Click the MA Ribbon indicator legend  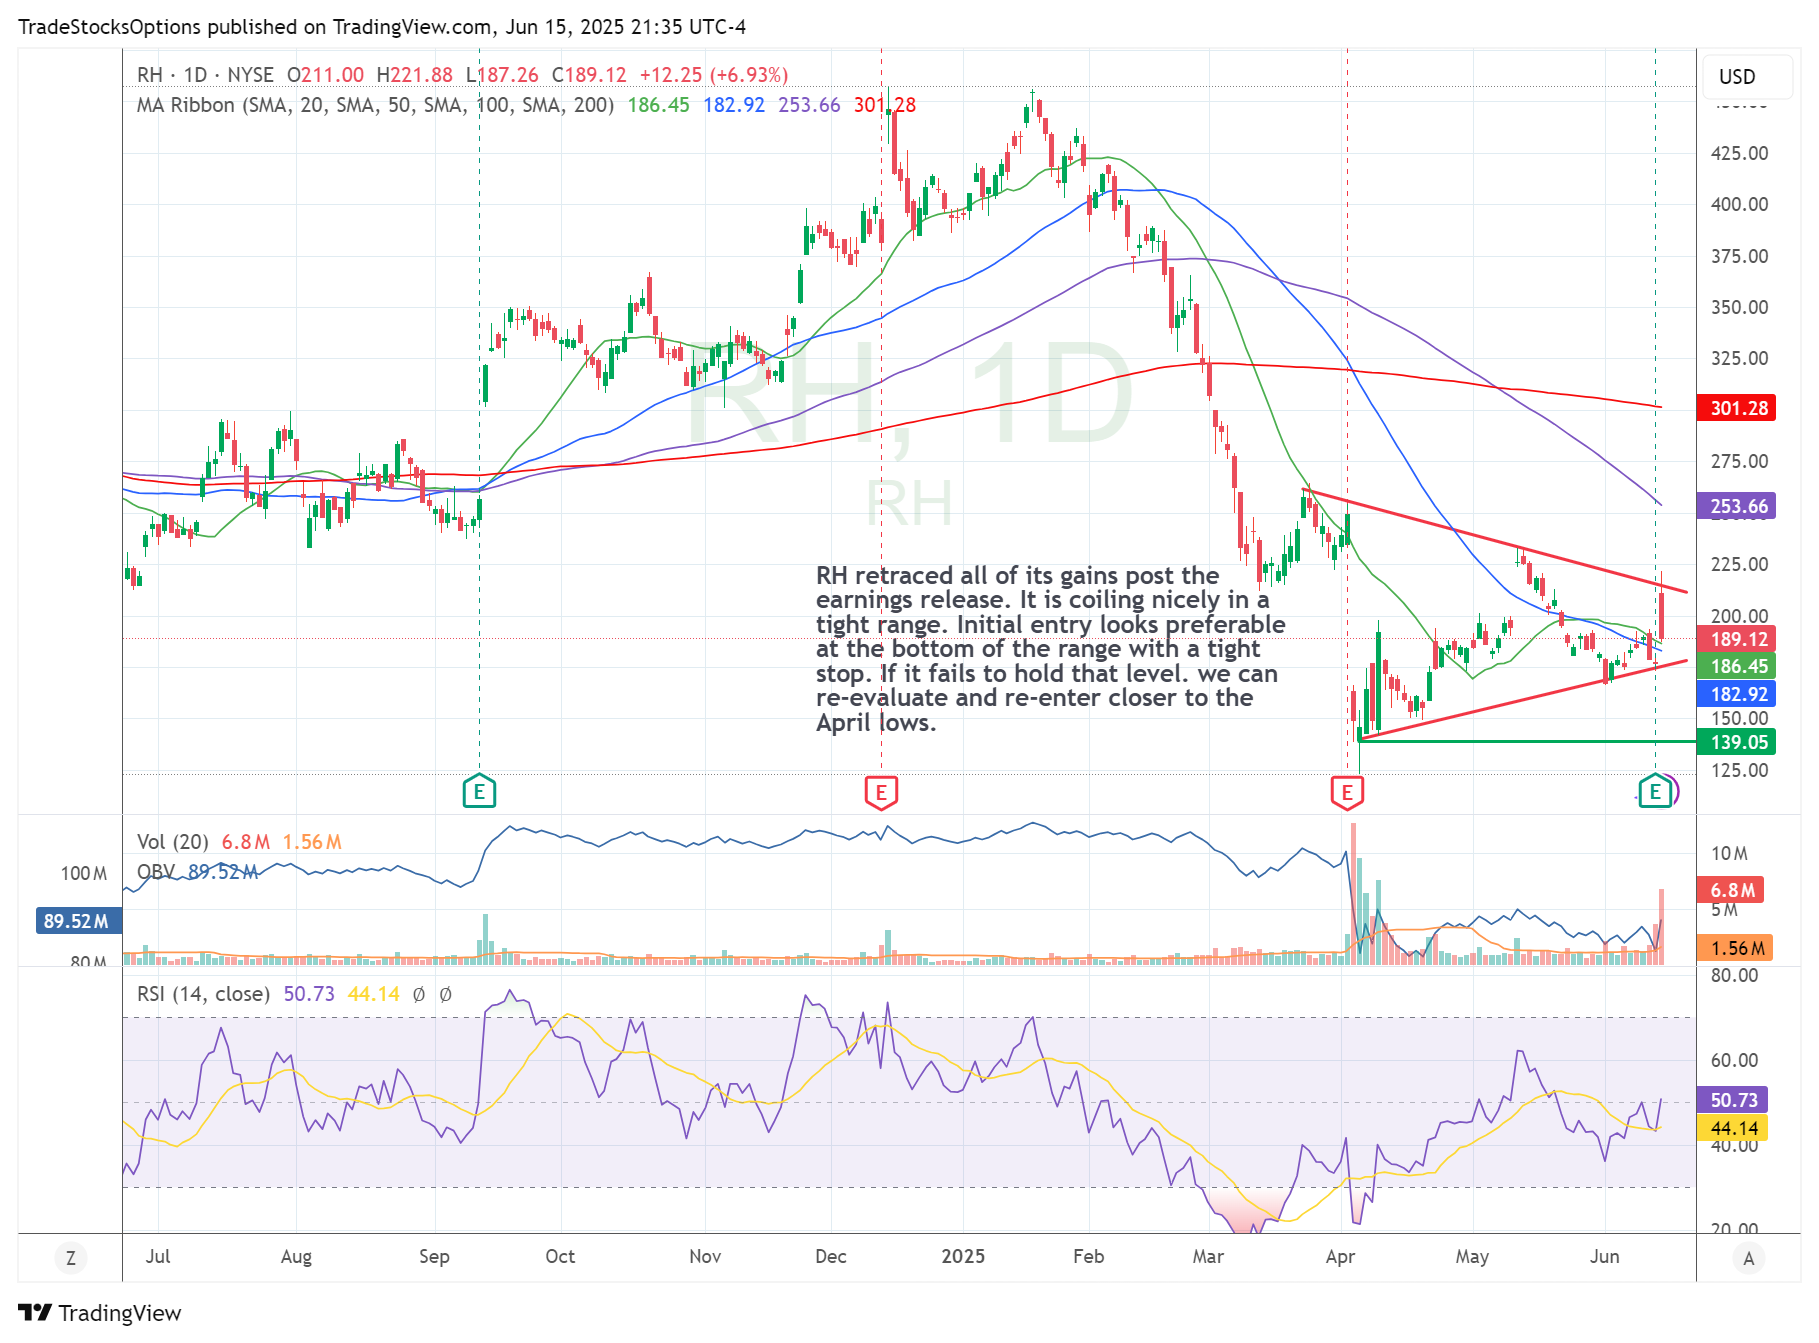(375, 105)
